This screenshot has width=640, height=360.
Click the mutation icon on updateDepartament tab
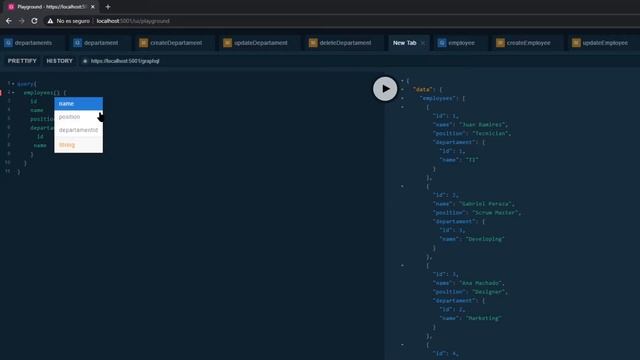[x=227, y=43]
